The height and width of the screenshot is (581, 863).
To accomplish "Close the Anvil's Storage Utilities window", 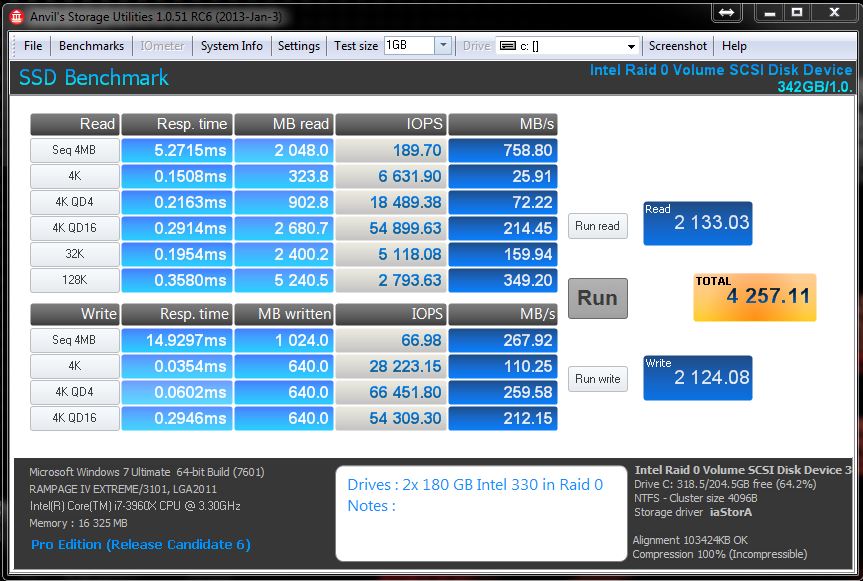I will pyautogui.click(x=834, y=12).
